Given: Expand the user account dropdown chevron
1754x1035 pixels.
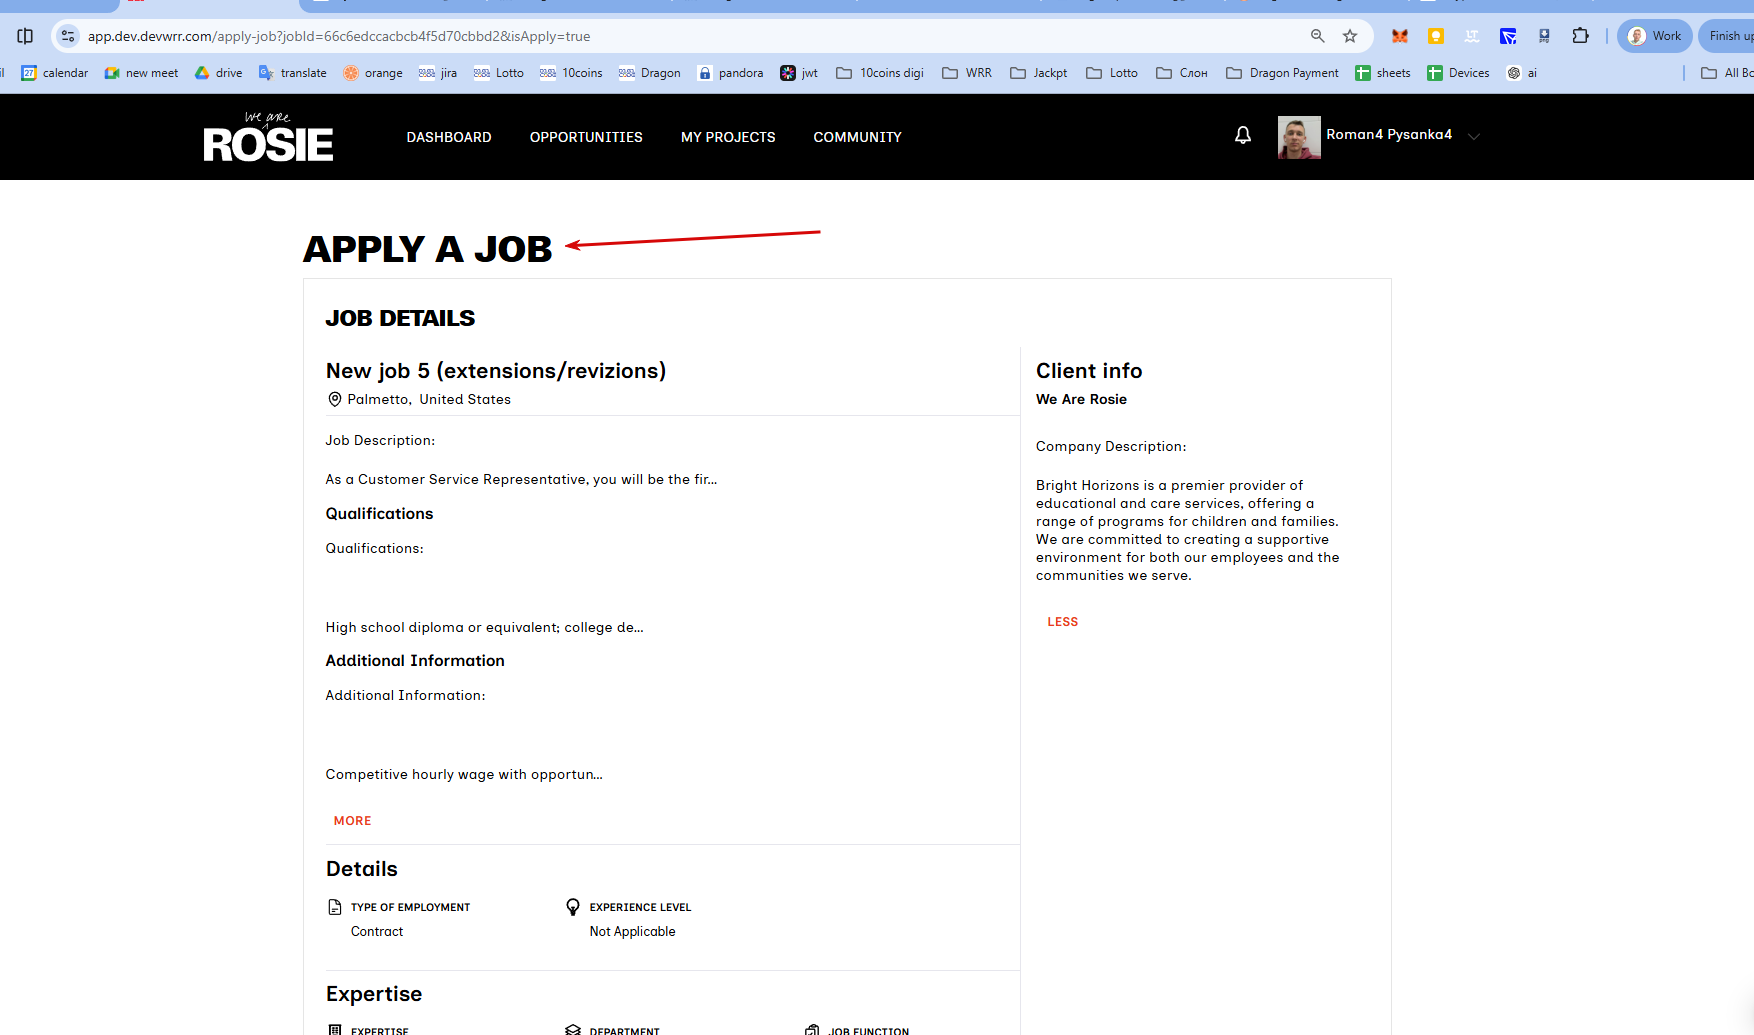Looking at the screenshot, I should pyautogui.click(x=1473, y=137).
